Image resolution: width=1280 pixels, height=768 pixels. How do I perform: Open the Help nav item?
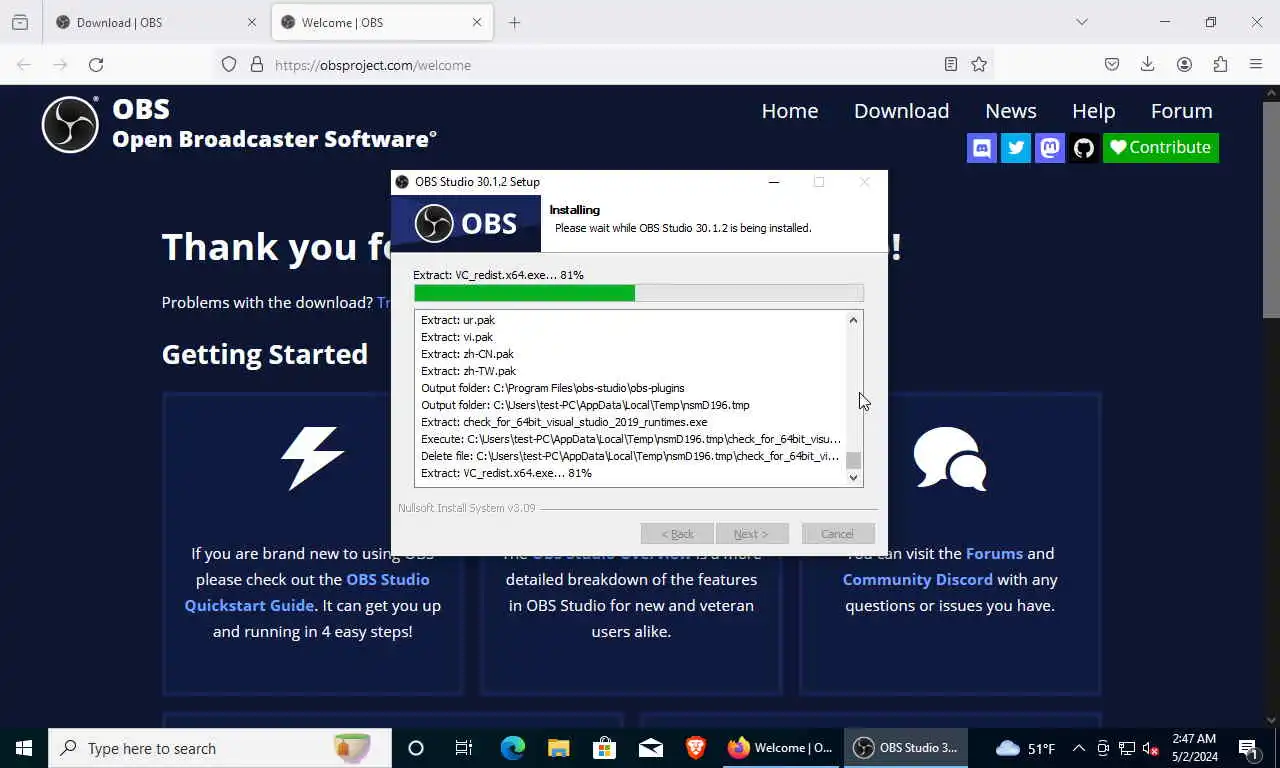click(x=1093, y=111)
